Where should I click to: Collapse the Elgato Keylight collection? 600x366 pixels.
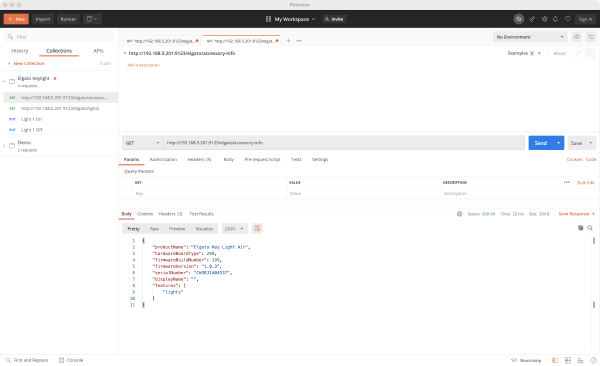tap(4, 81)
